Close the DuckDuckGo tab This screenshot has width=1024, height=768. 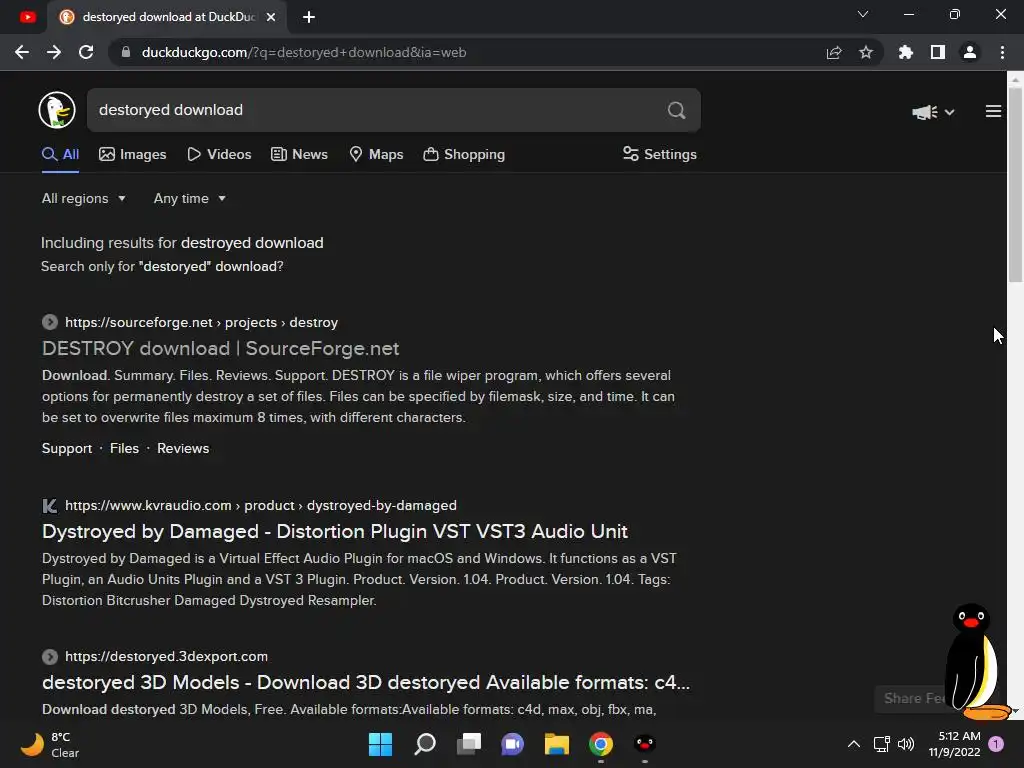pyautogui.click(x=271, y=17)
